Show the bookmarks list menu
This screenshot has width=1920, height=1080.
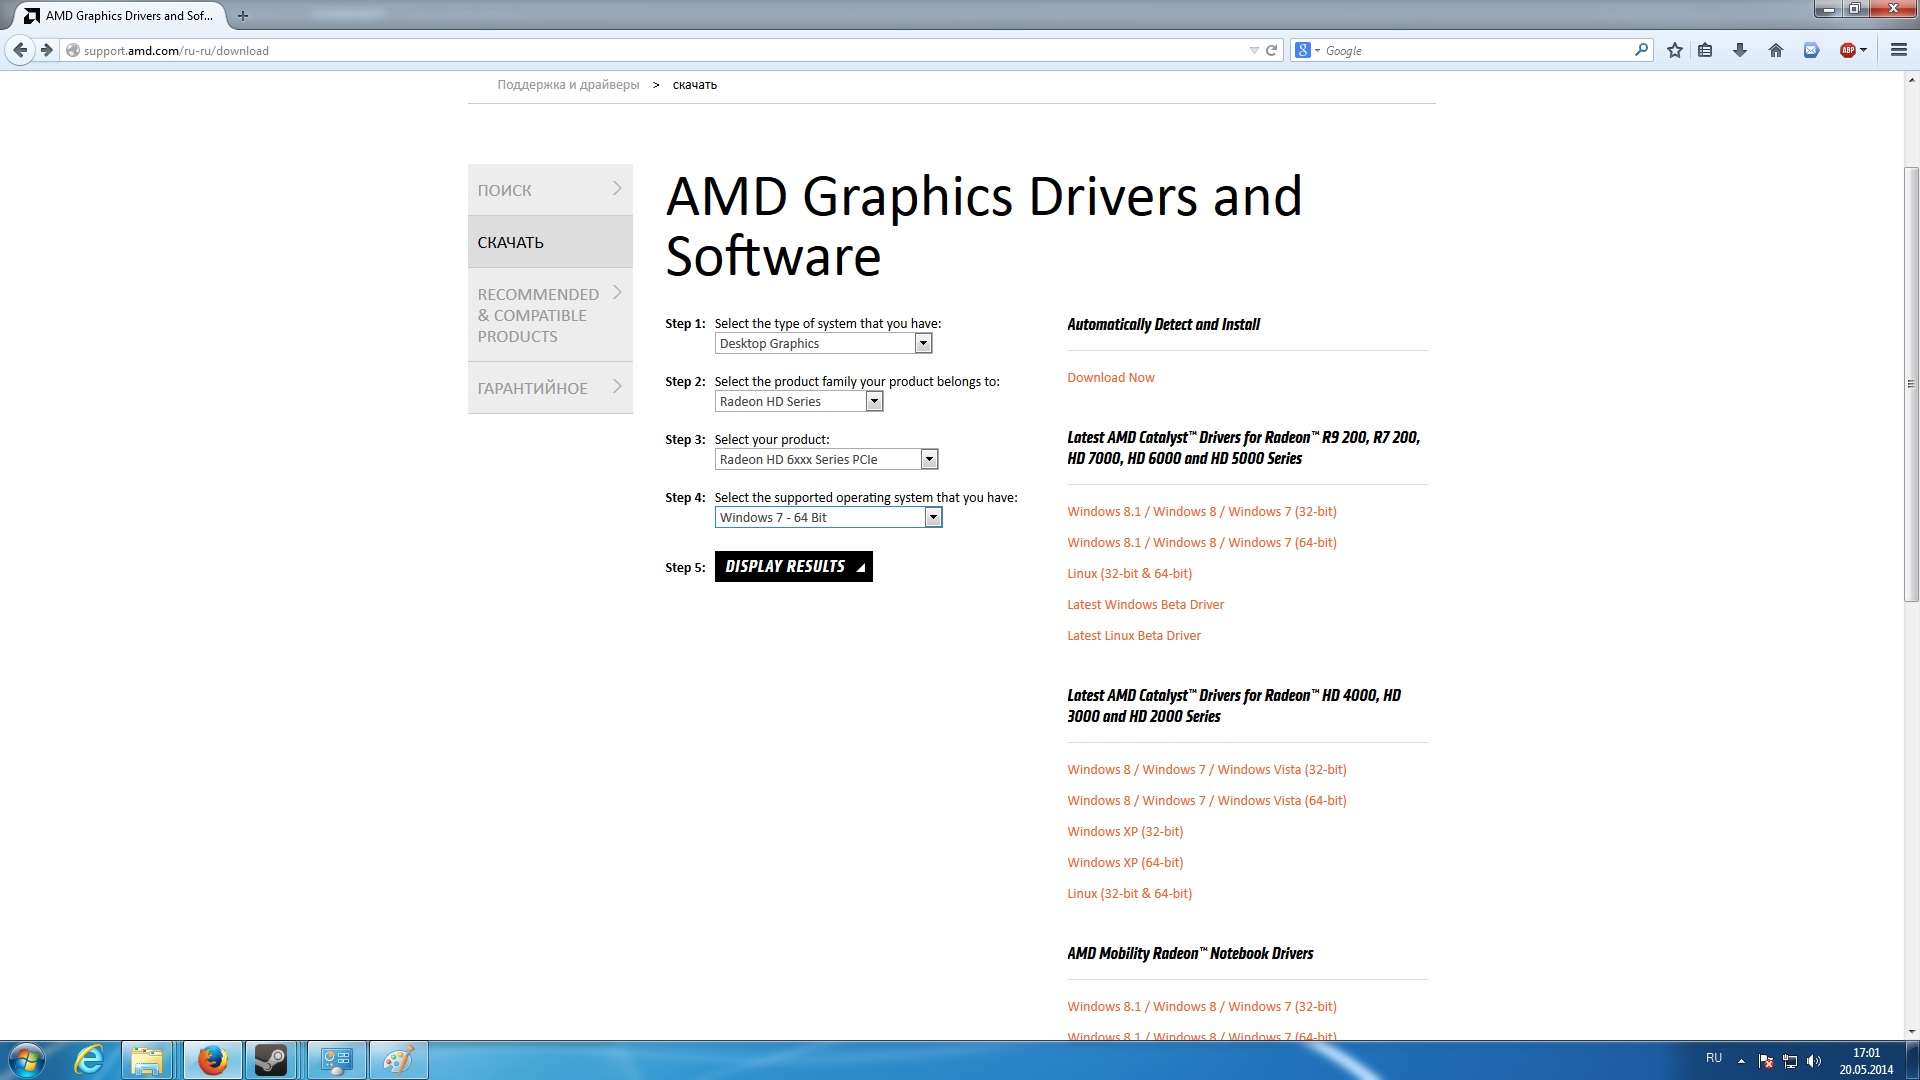point(1706,50)
